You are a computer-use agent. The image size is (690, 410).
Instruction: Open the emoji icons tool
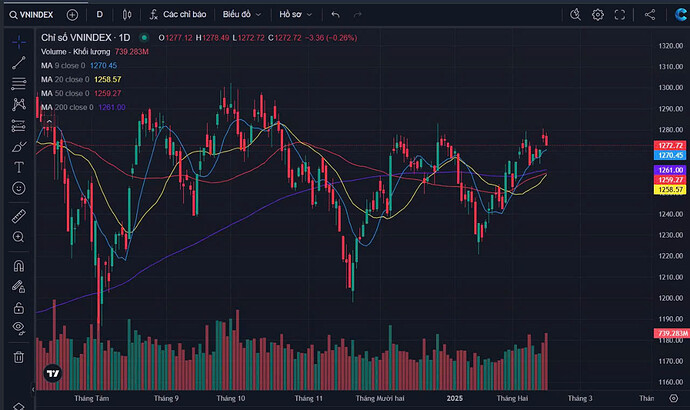click(x=19, y=188)
